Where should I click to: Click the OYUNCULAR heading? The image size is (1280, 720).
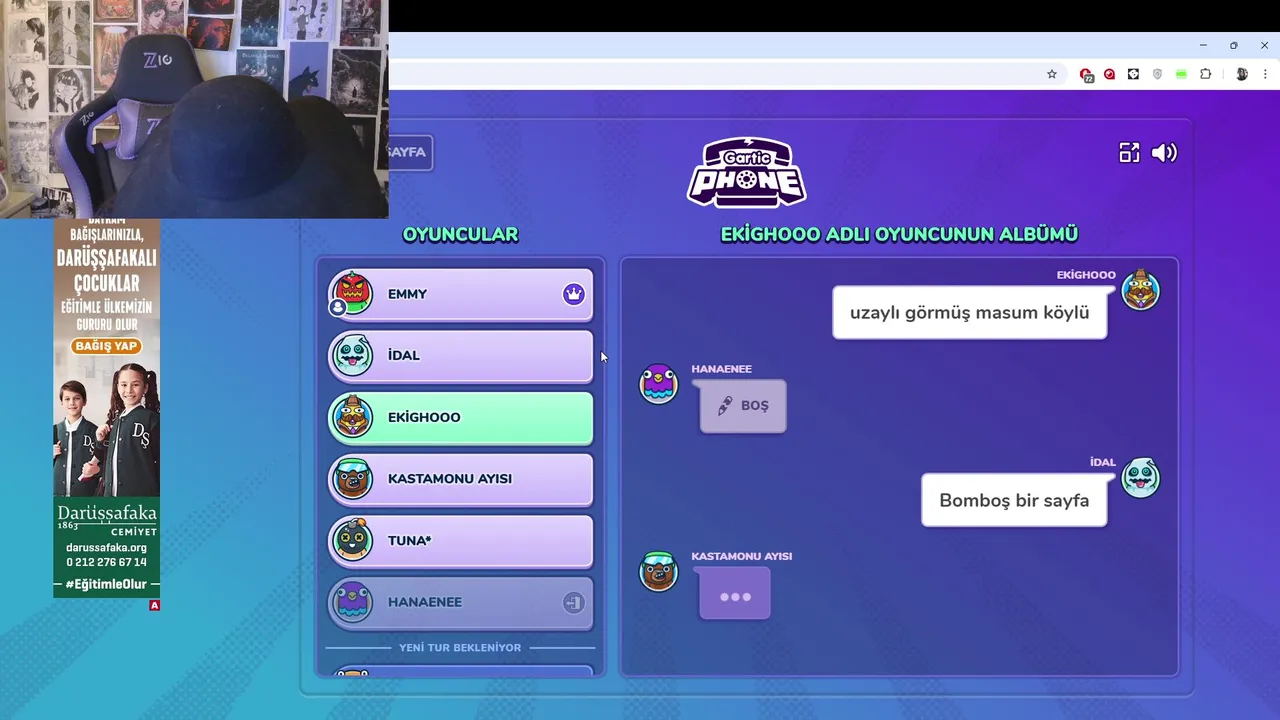(x=460, y=235)
